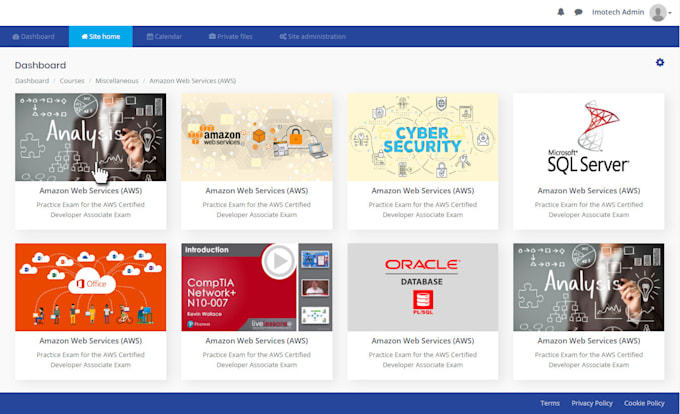Click the Privacy Policy footer link
The height and width of the screenshot is (414, 680).
592,403
